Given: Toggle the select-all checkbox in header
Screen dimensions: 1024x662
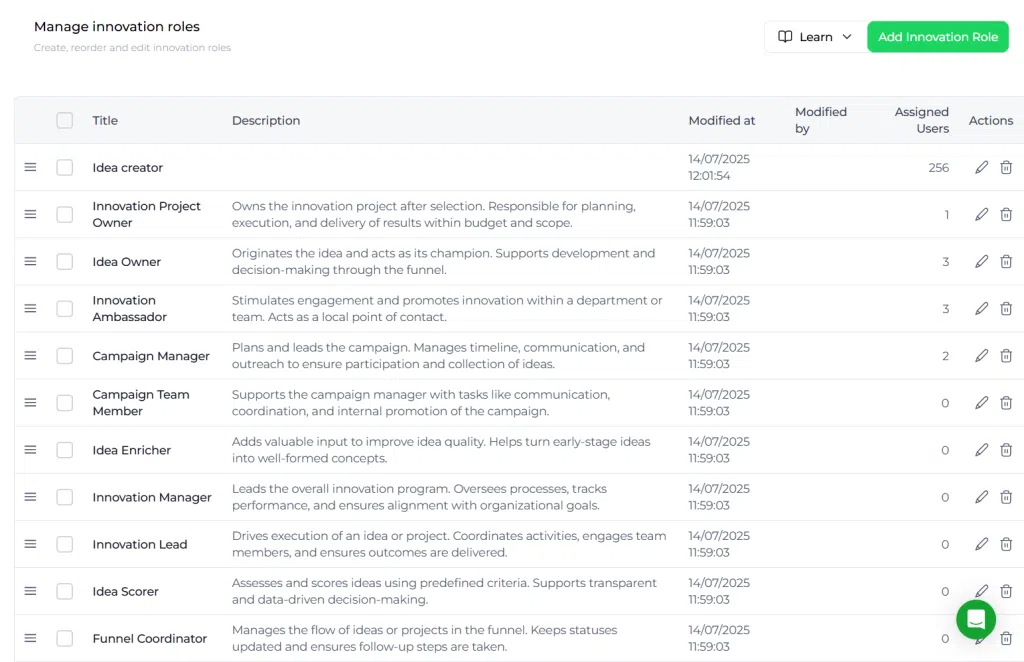Looking at the screenshot, I should (65, 120).
